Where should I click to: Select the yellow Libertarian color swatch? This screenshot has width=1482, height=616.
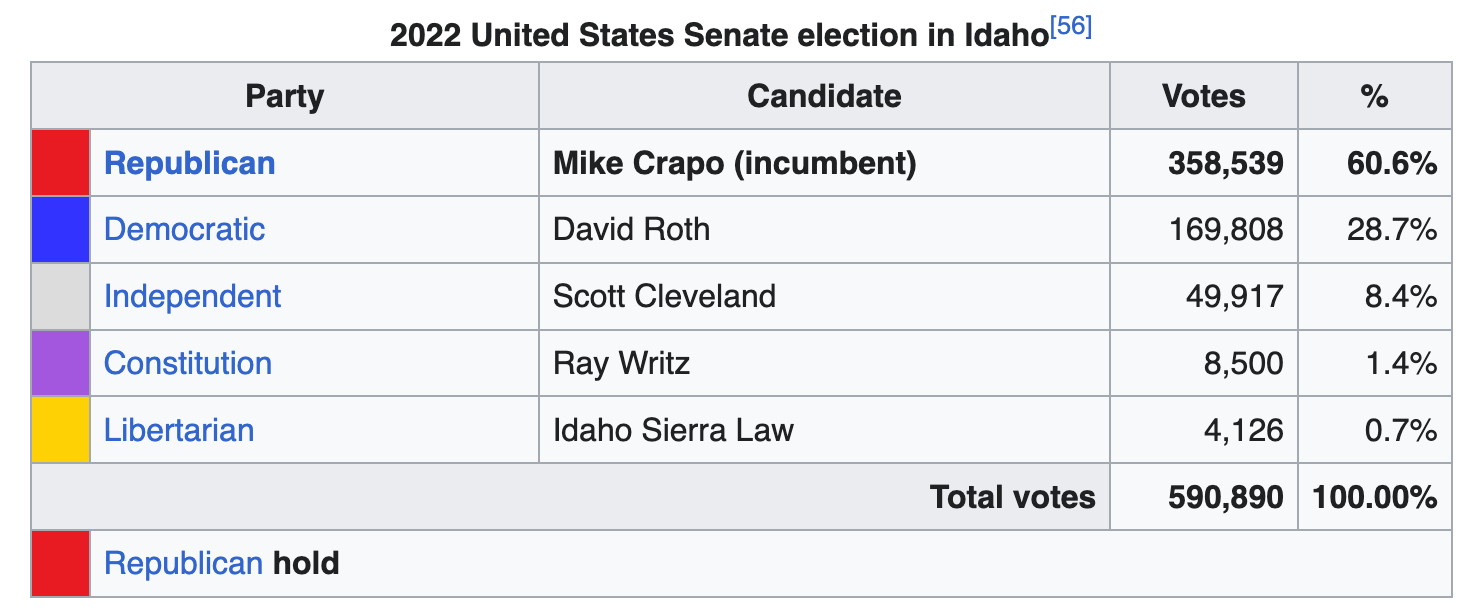[61, 430]
